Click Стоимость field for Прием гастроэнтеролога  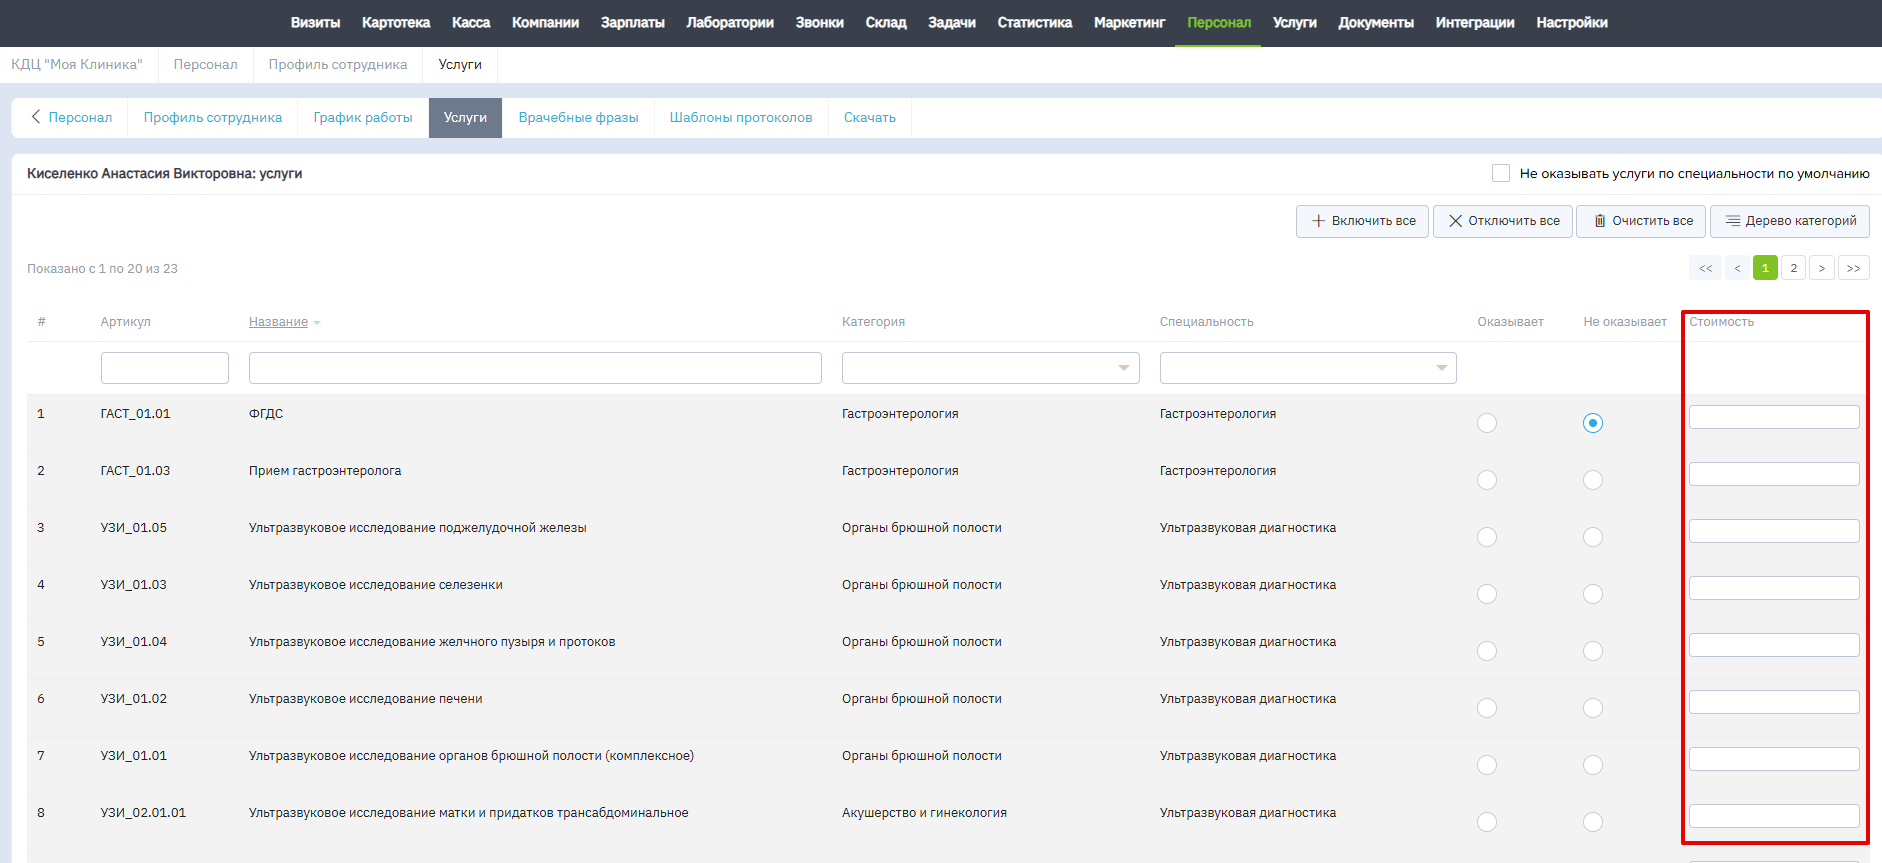[x=1774, y=474]
